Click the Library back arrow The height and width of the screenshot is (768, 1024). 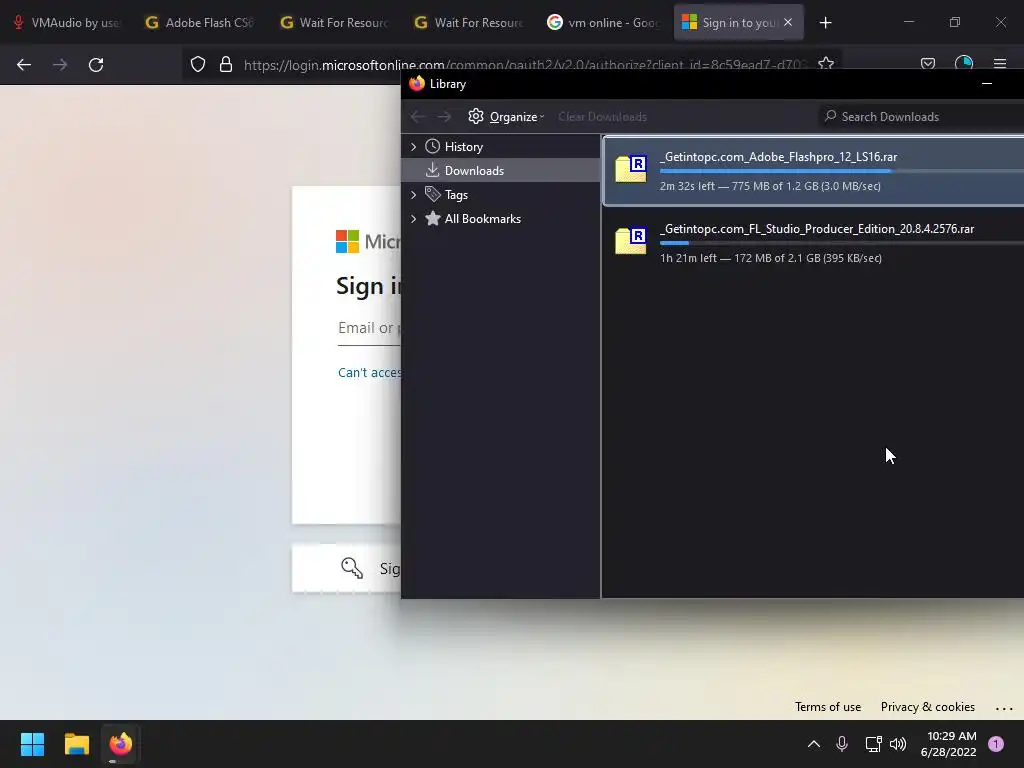[x=417, y=117]
